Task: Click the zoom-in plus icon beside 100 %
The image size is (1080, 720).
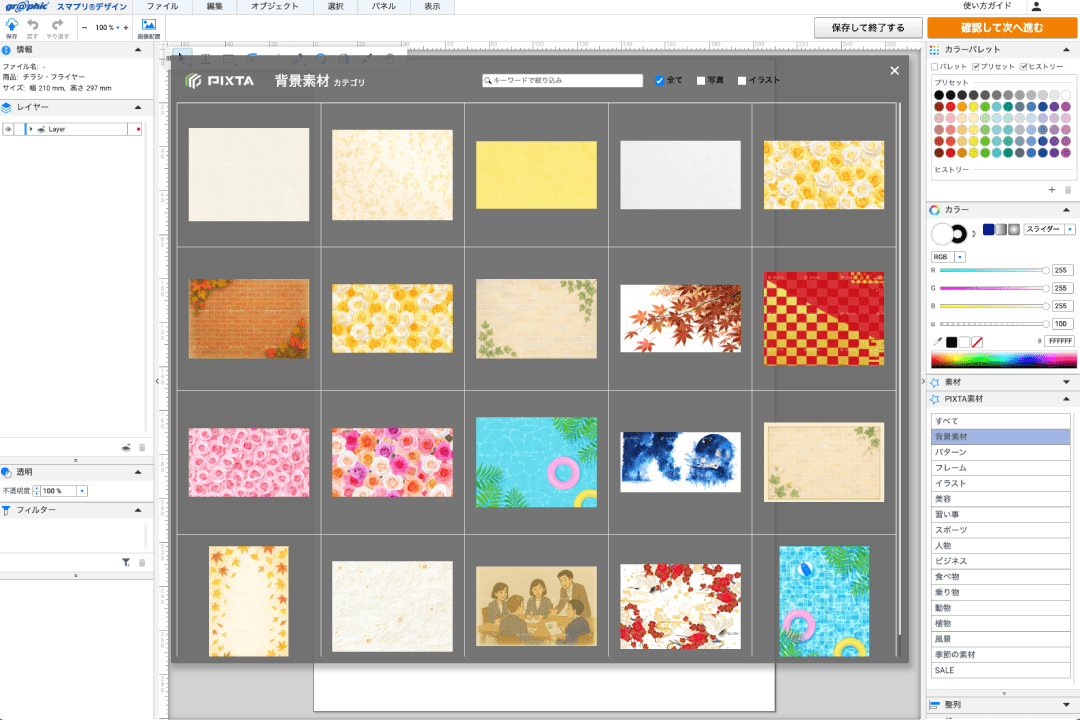Action: pos(126,28)
